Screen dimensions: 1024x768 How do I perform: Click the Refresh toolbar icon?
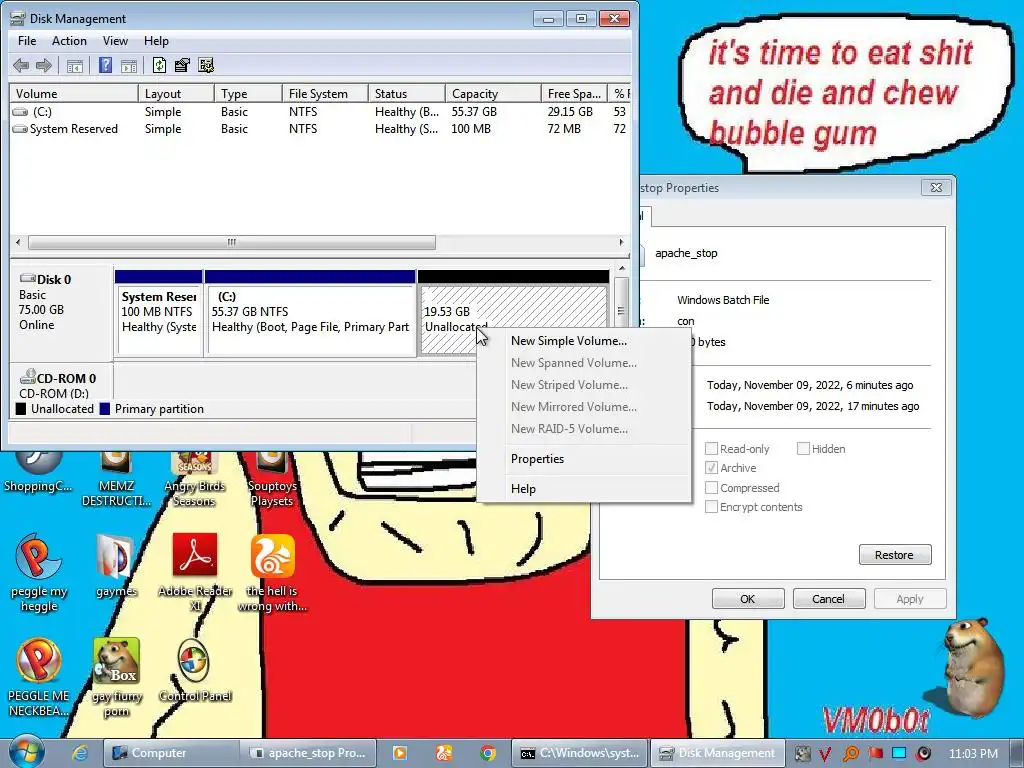159,65
